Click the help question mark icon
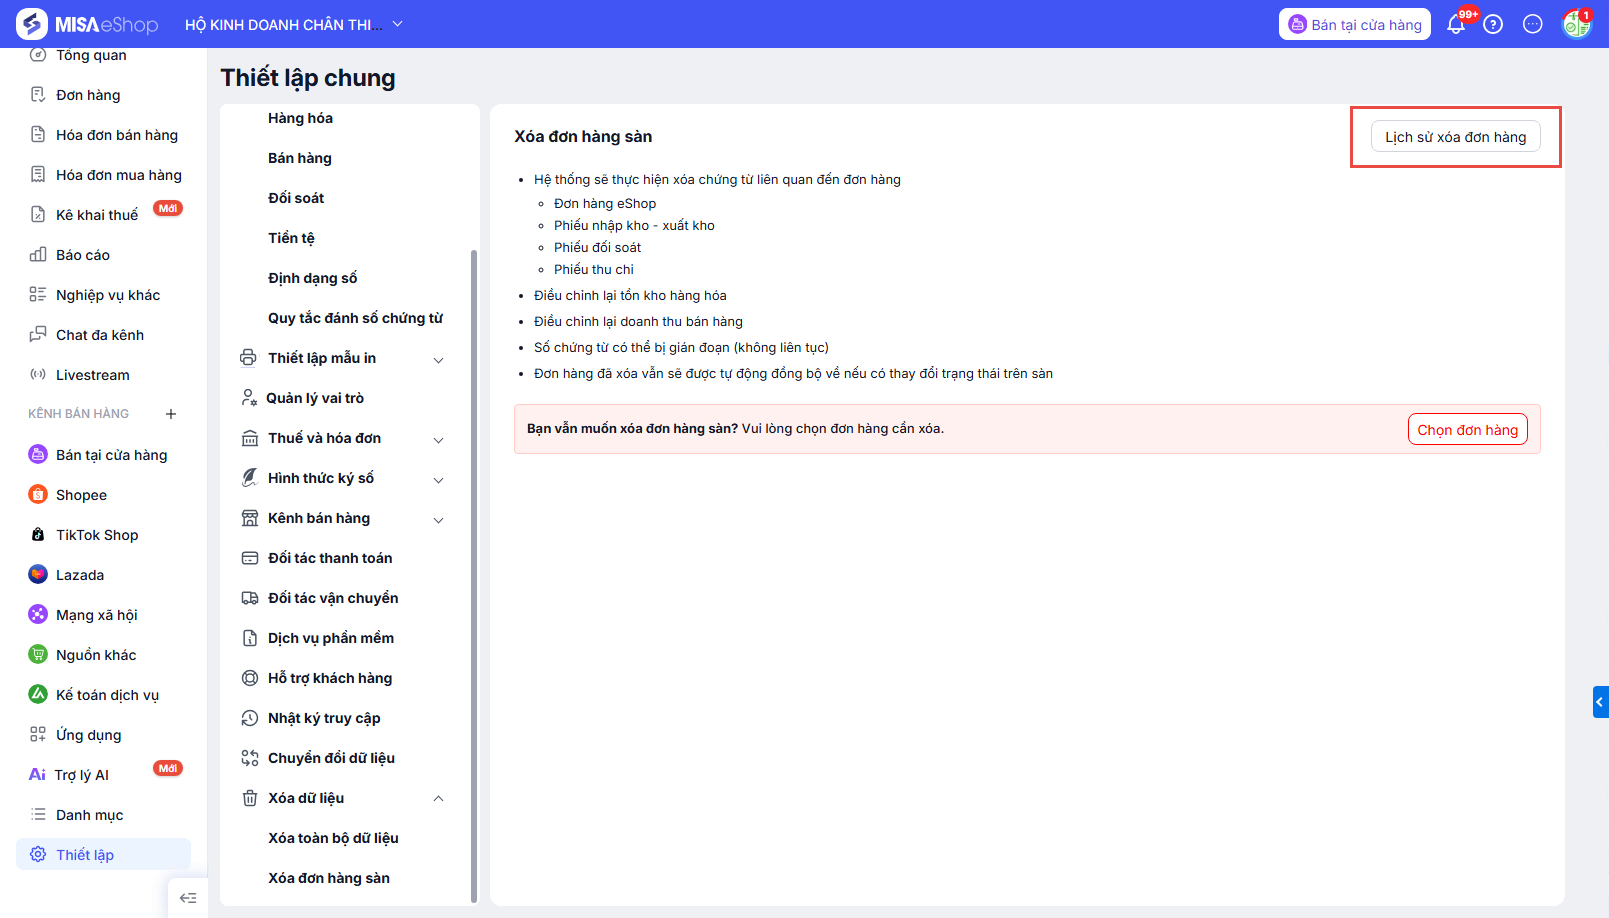The image size is (1609, 918). (1493, 25)
